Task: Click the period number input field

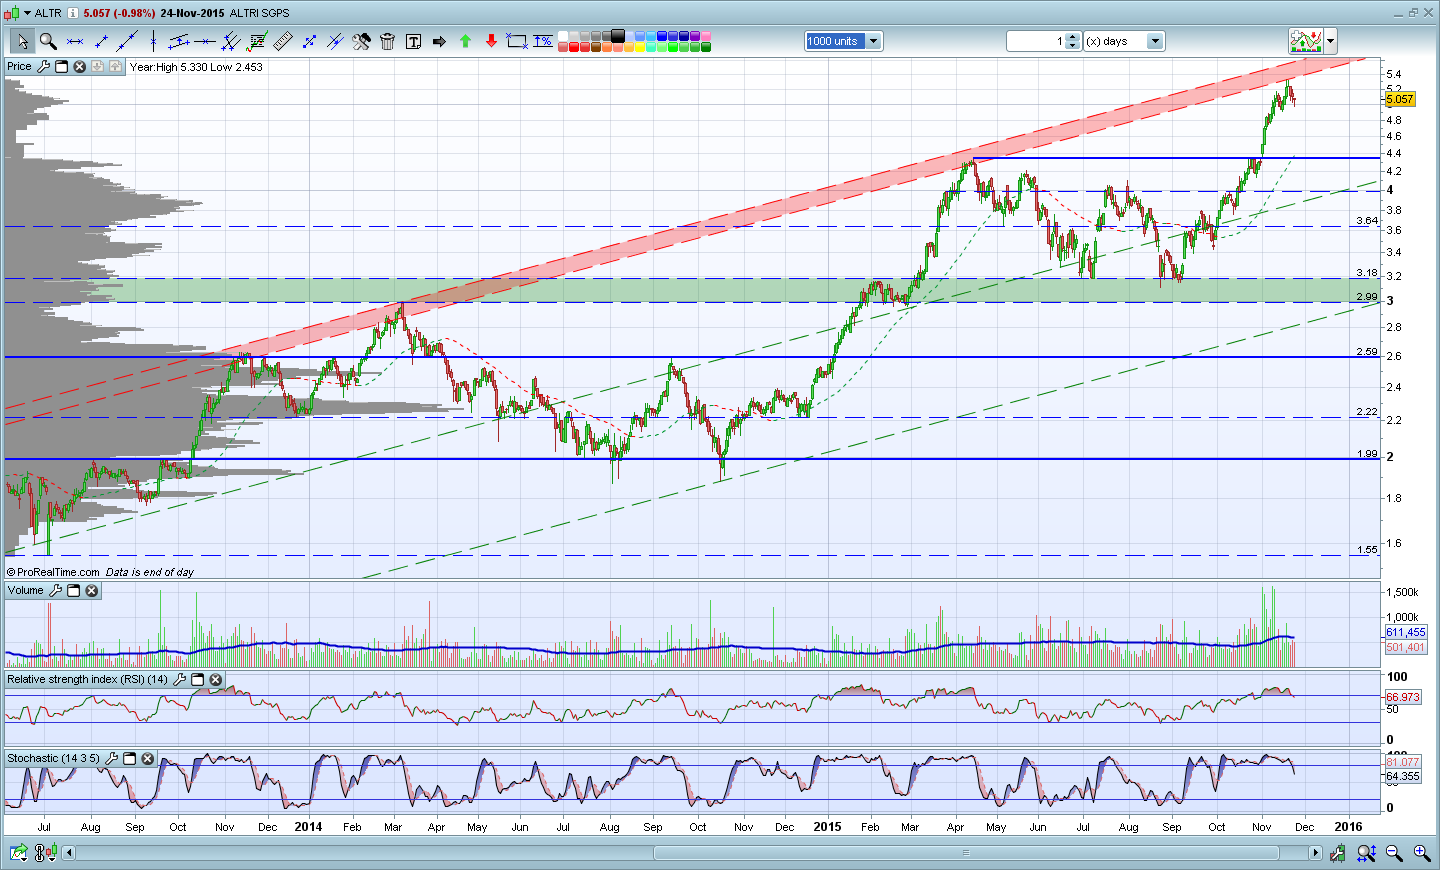Action: (x=1036, y=41)
